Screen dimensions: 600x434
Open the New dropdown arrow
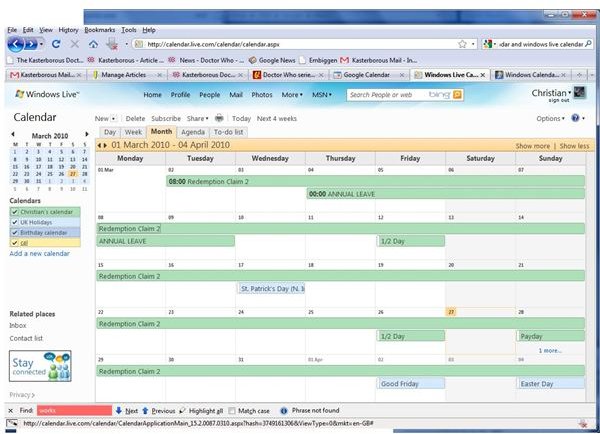click(x=113, y=119)
